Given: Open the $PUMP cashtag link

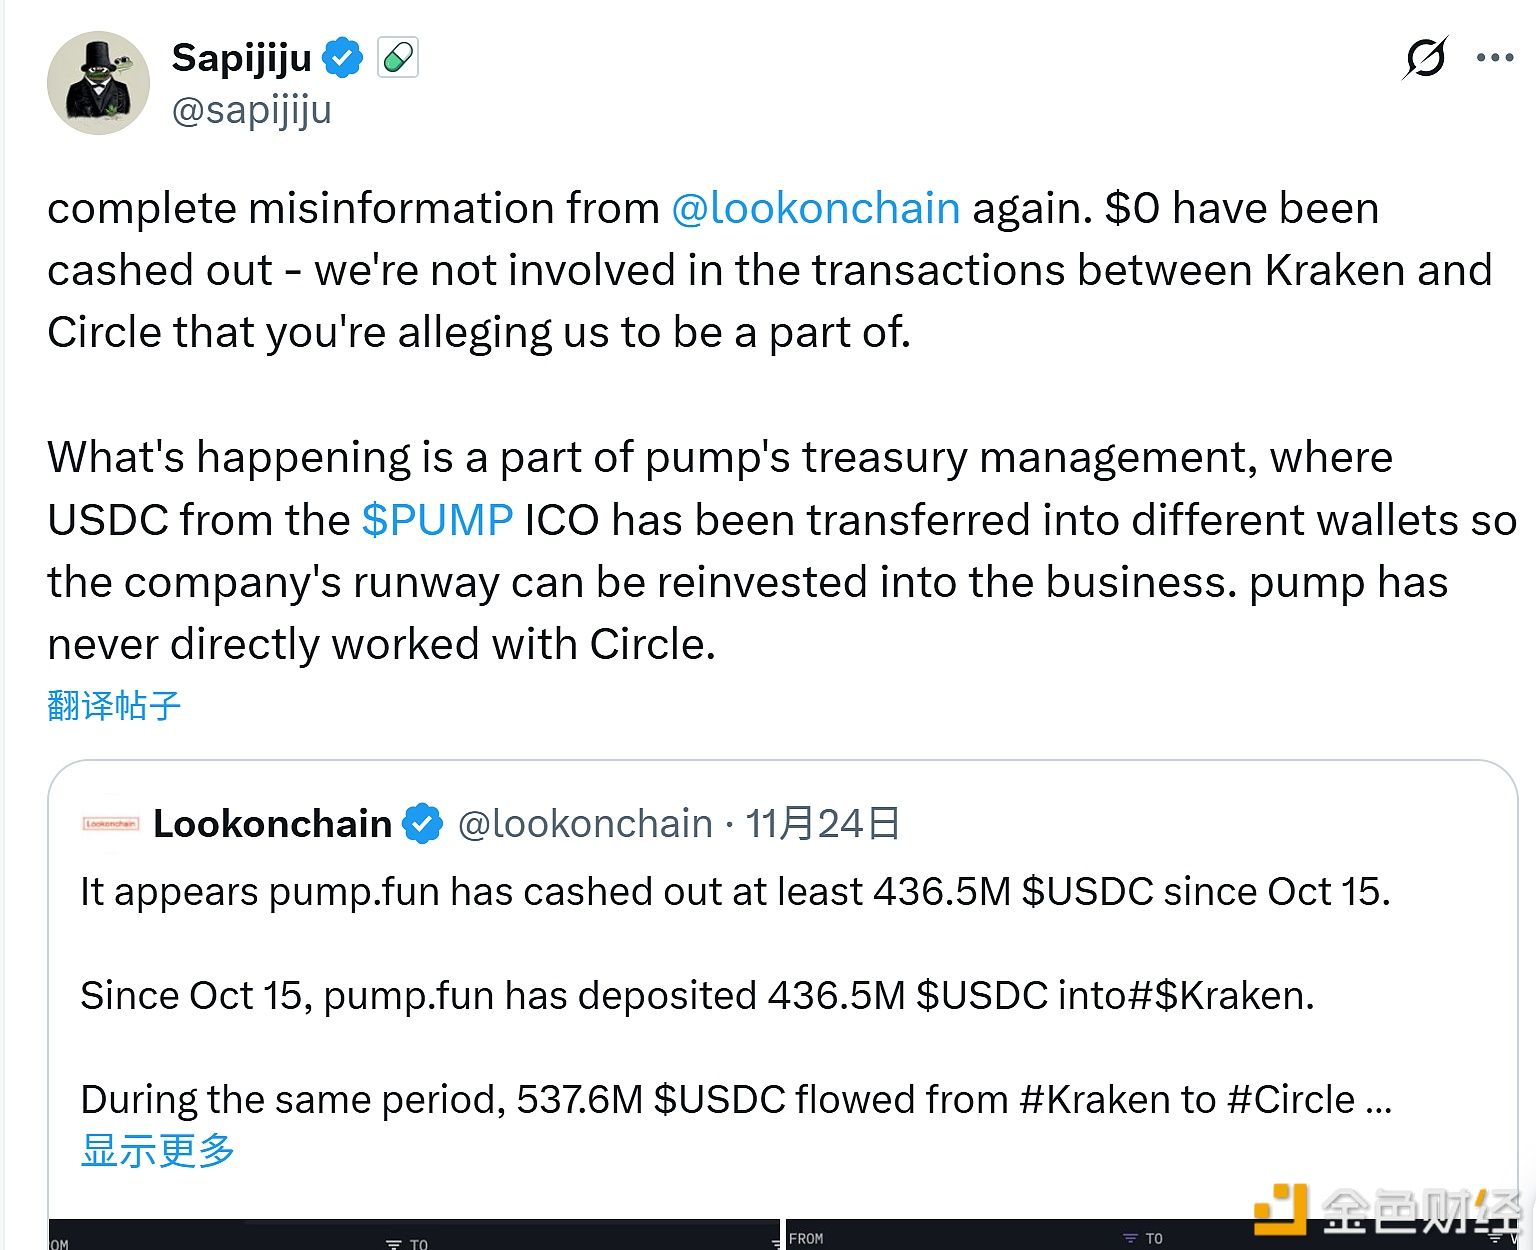Looking at the screenshot, I should pyautogui.click(x=437, y=520).
